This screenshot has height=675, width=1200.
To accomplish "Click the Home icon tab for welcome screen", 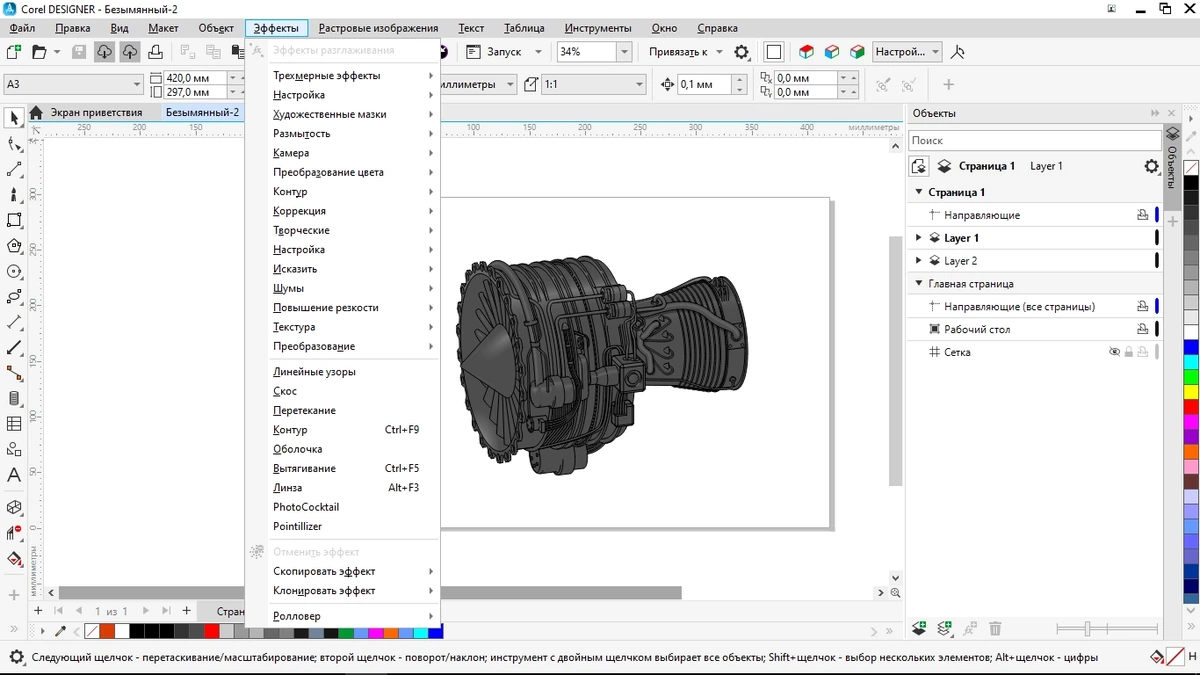I will click(37, 112).
